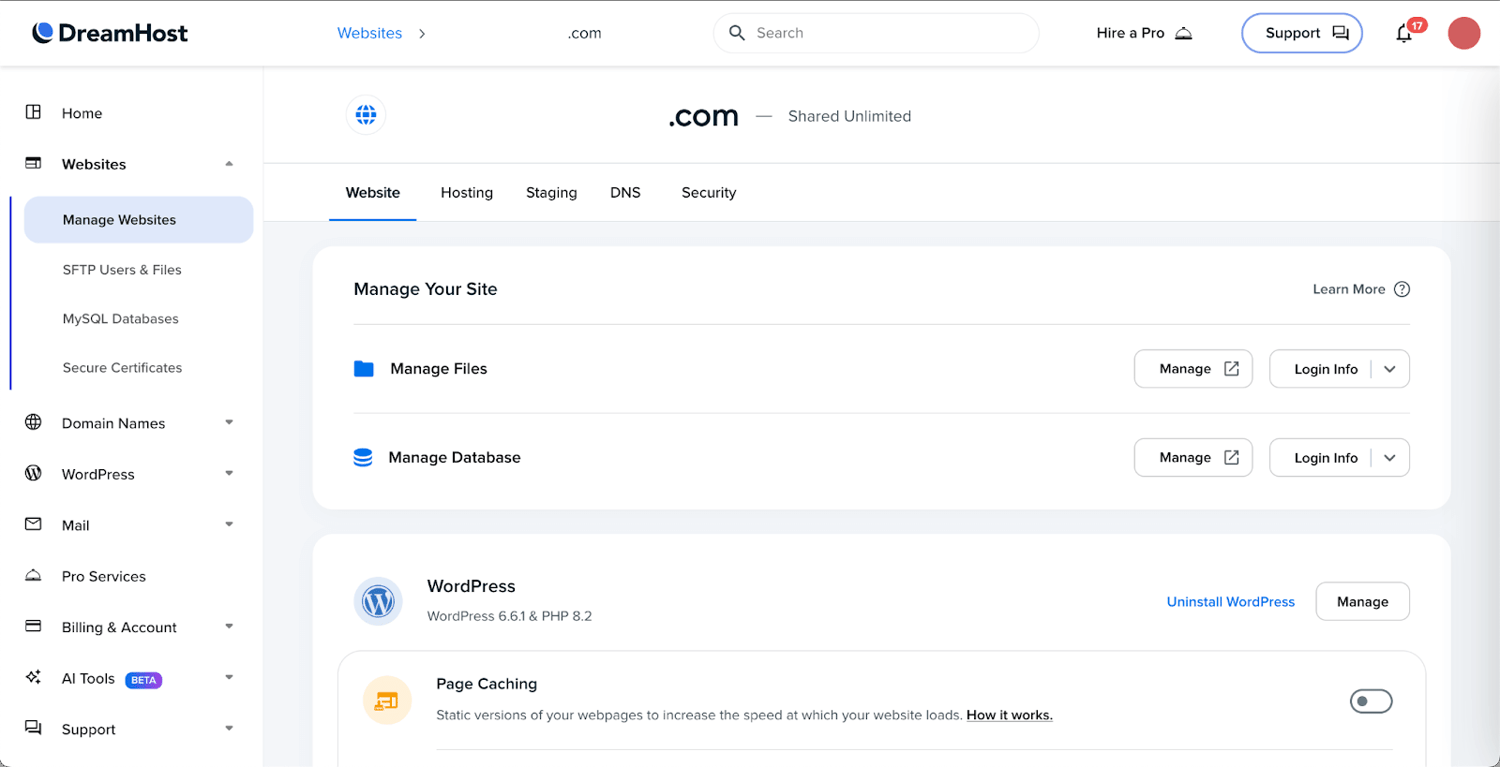This screenshot has height=767, width=1500.
Task: Click the 'Page Caching' title text
Action: coord(487,684)
